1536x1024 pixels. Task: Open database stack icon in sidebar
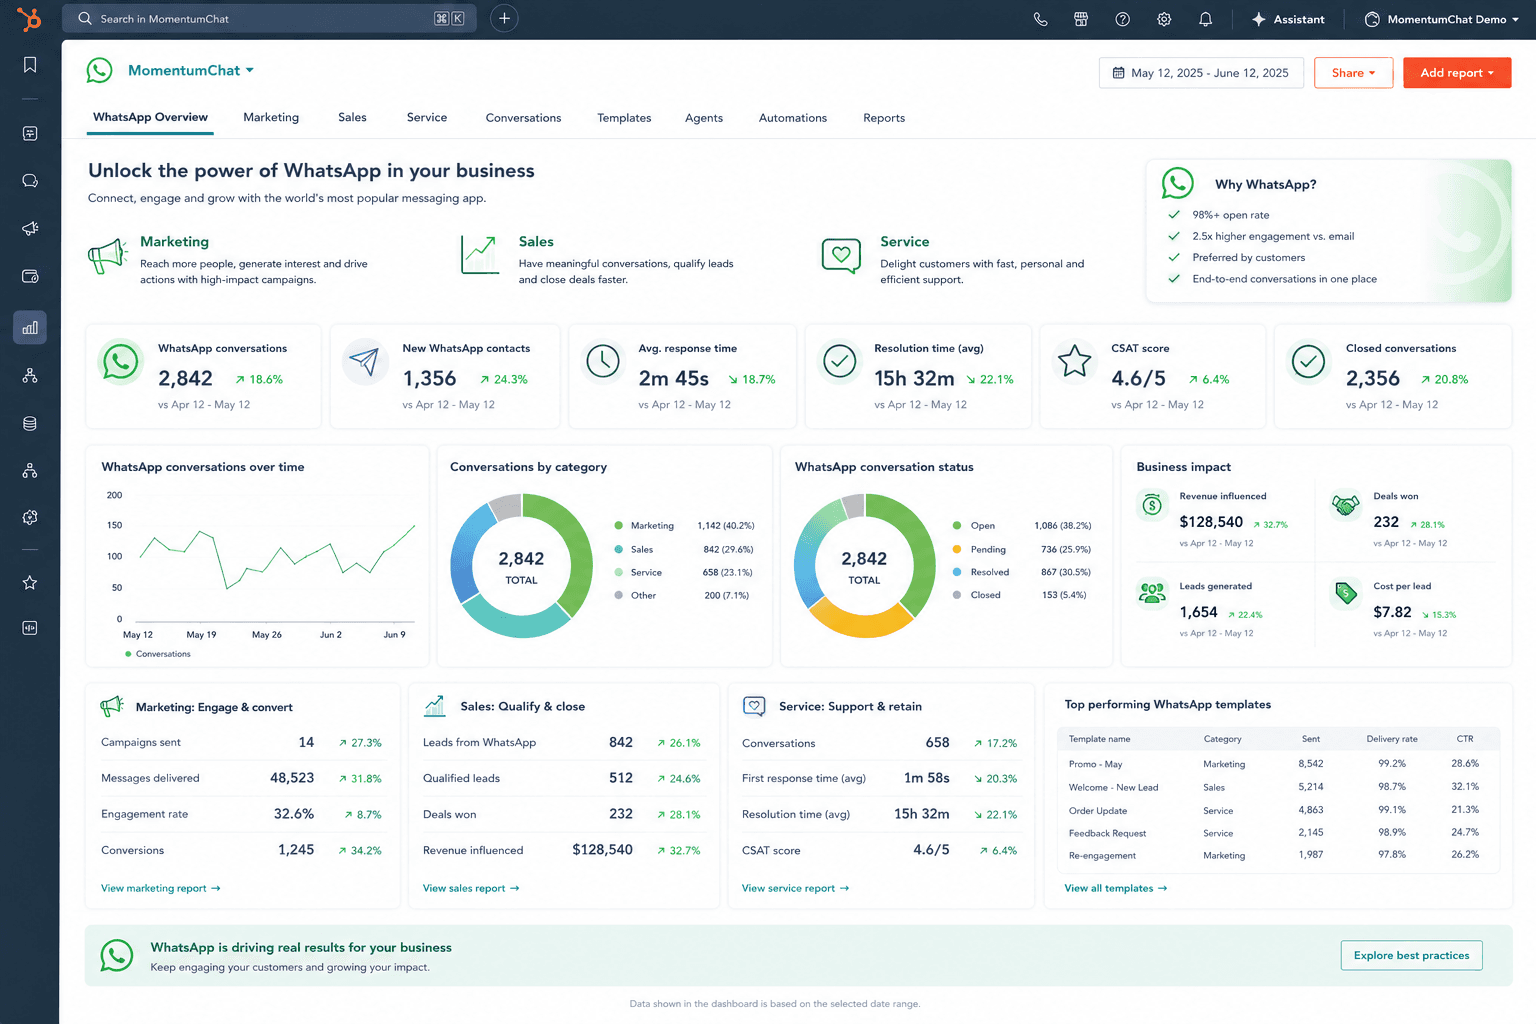[x=30, y=424]
